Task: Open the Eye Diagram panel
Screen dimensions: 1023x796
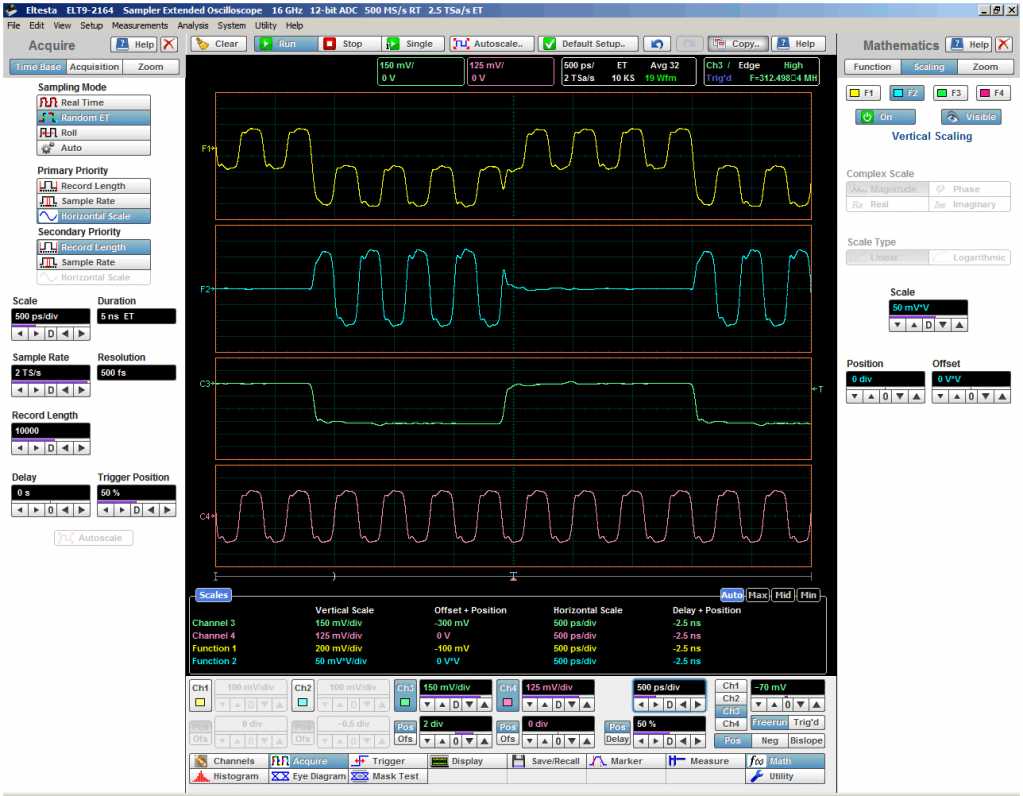Action: tap(307, 776)
